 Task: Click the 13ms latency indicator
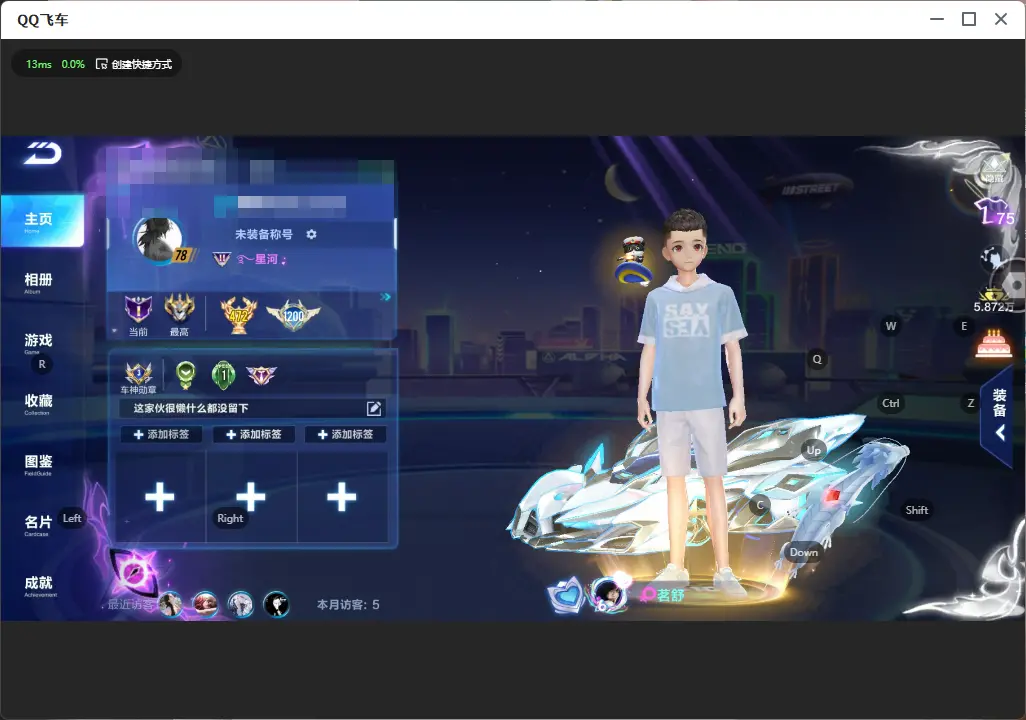tap(39, 64)
